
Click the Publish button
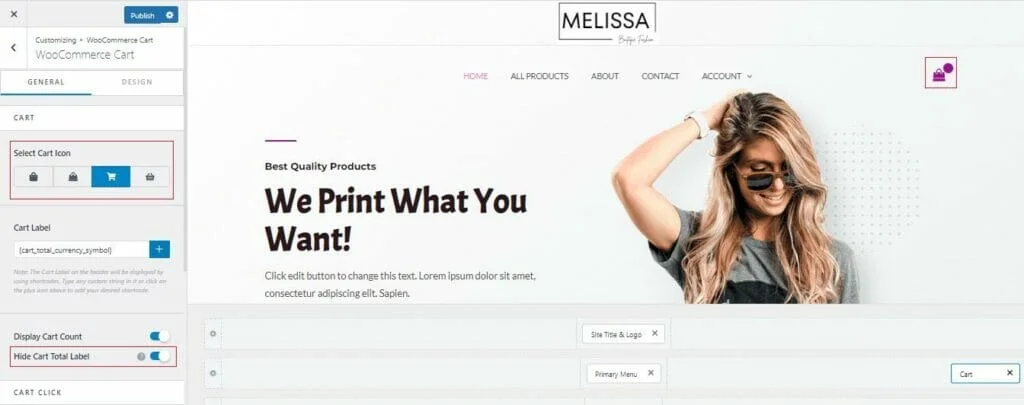[x=142, y=15]
